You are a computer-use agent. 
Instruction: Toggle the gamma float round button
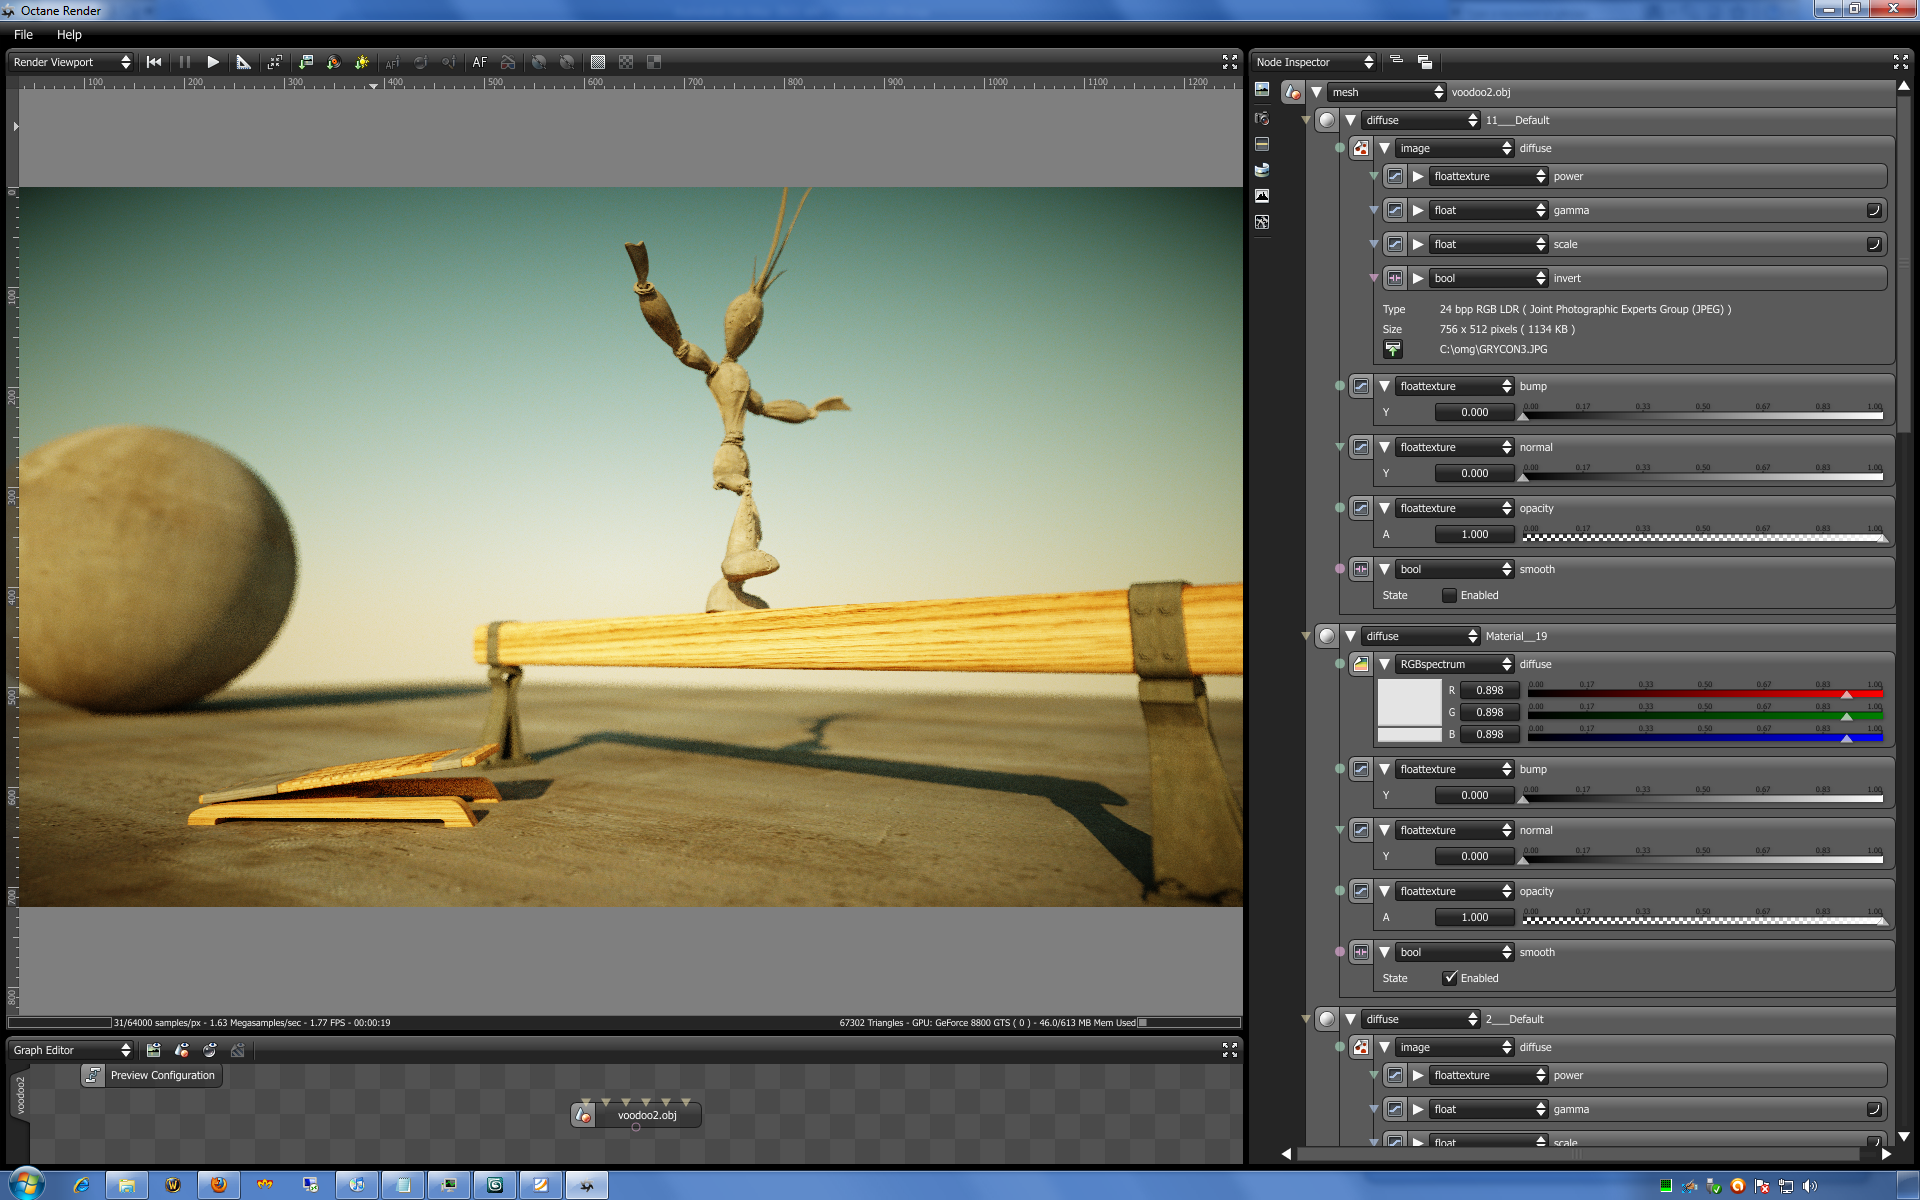pos(1874,210)
